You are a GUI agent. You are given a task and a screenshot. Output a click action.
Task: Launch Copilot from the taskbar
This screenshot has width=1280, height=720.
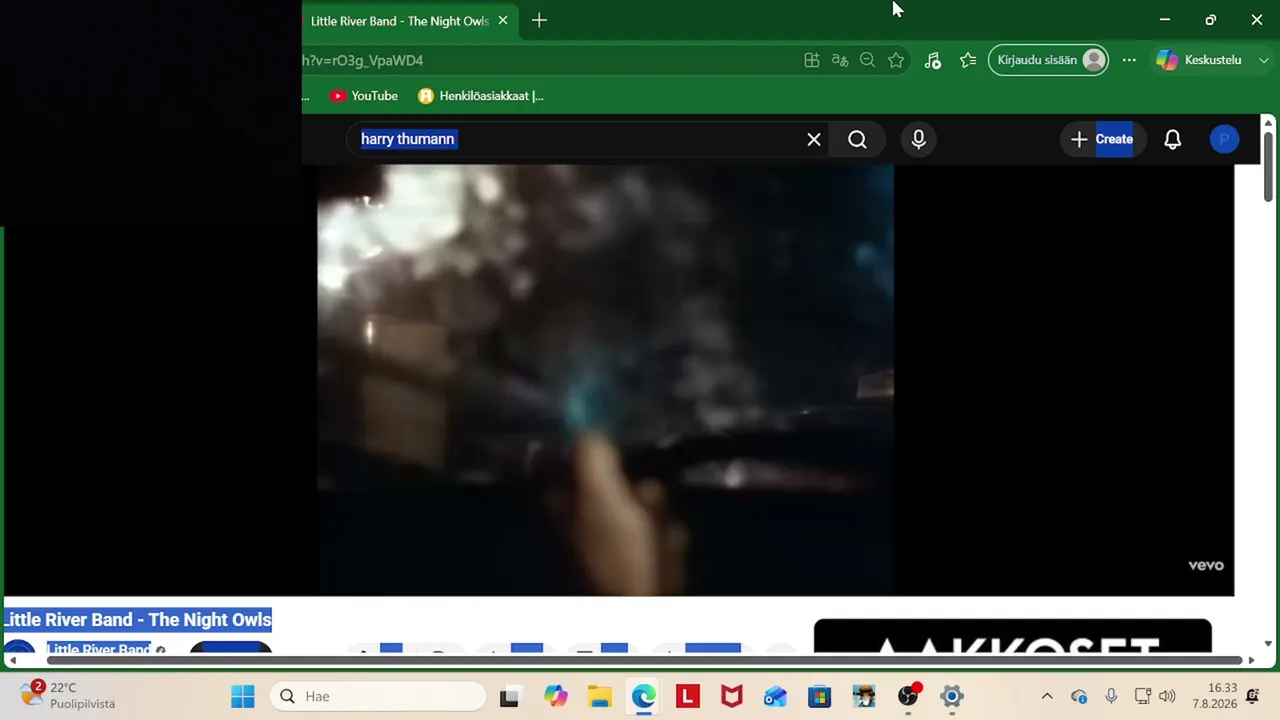tap(556, 696)
